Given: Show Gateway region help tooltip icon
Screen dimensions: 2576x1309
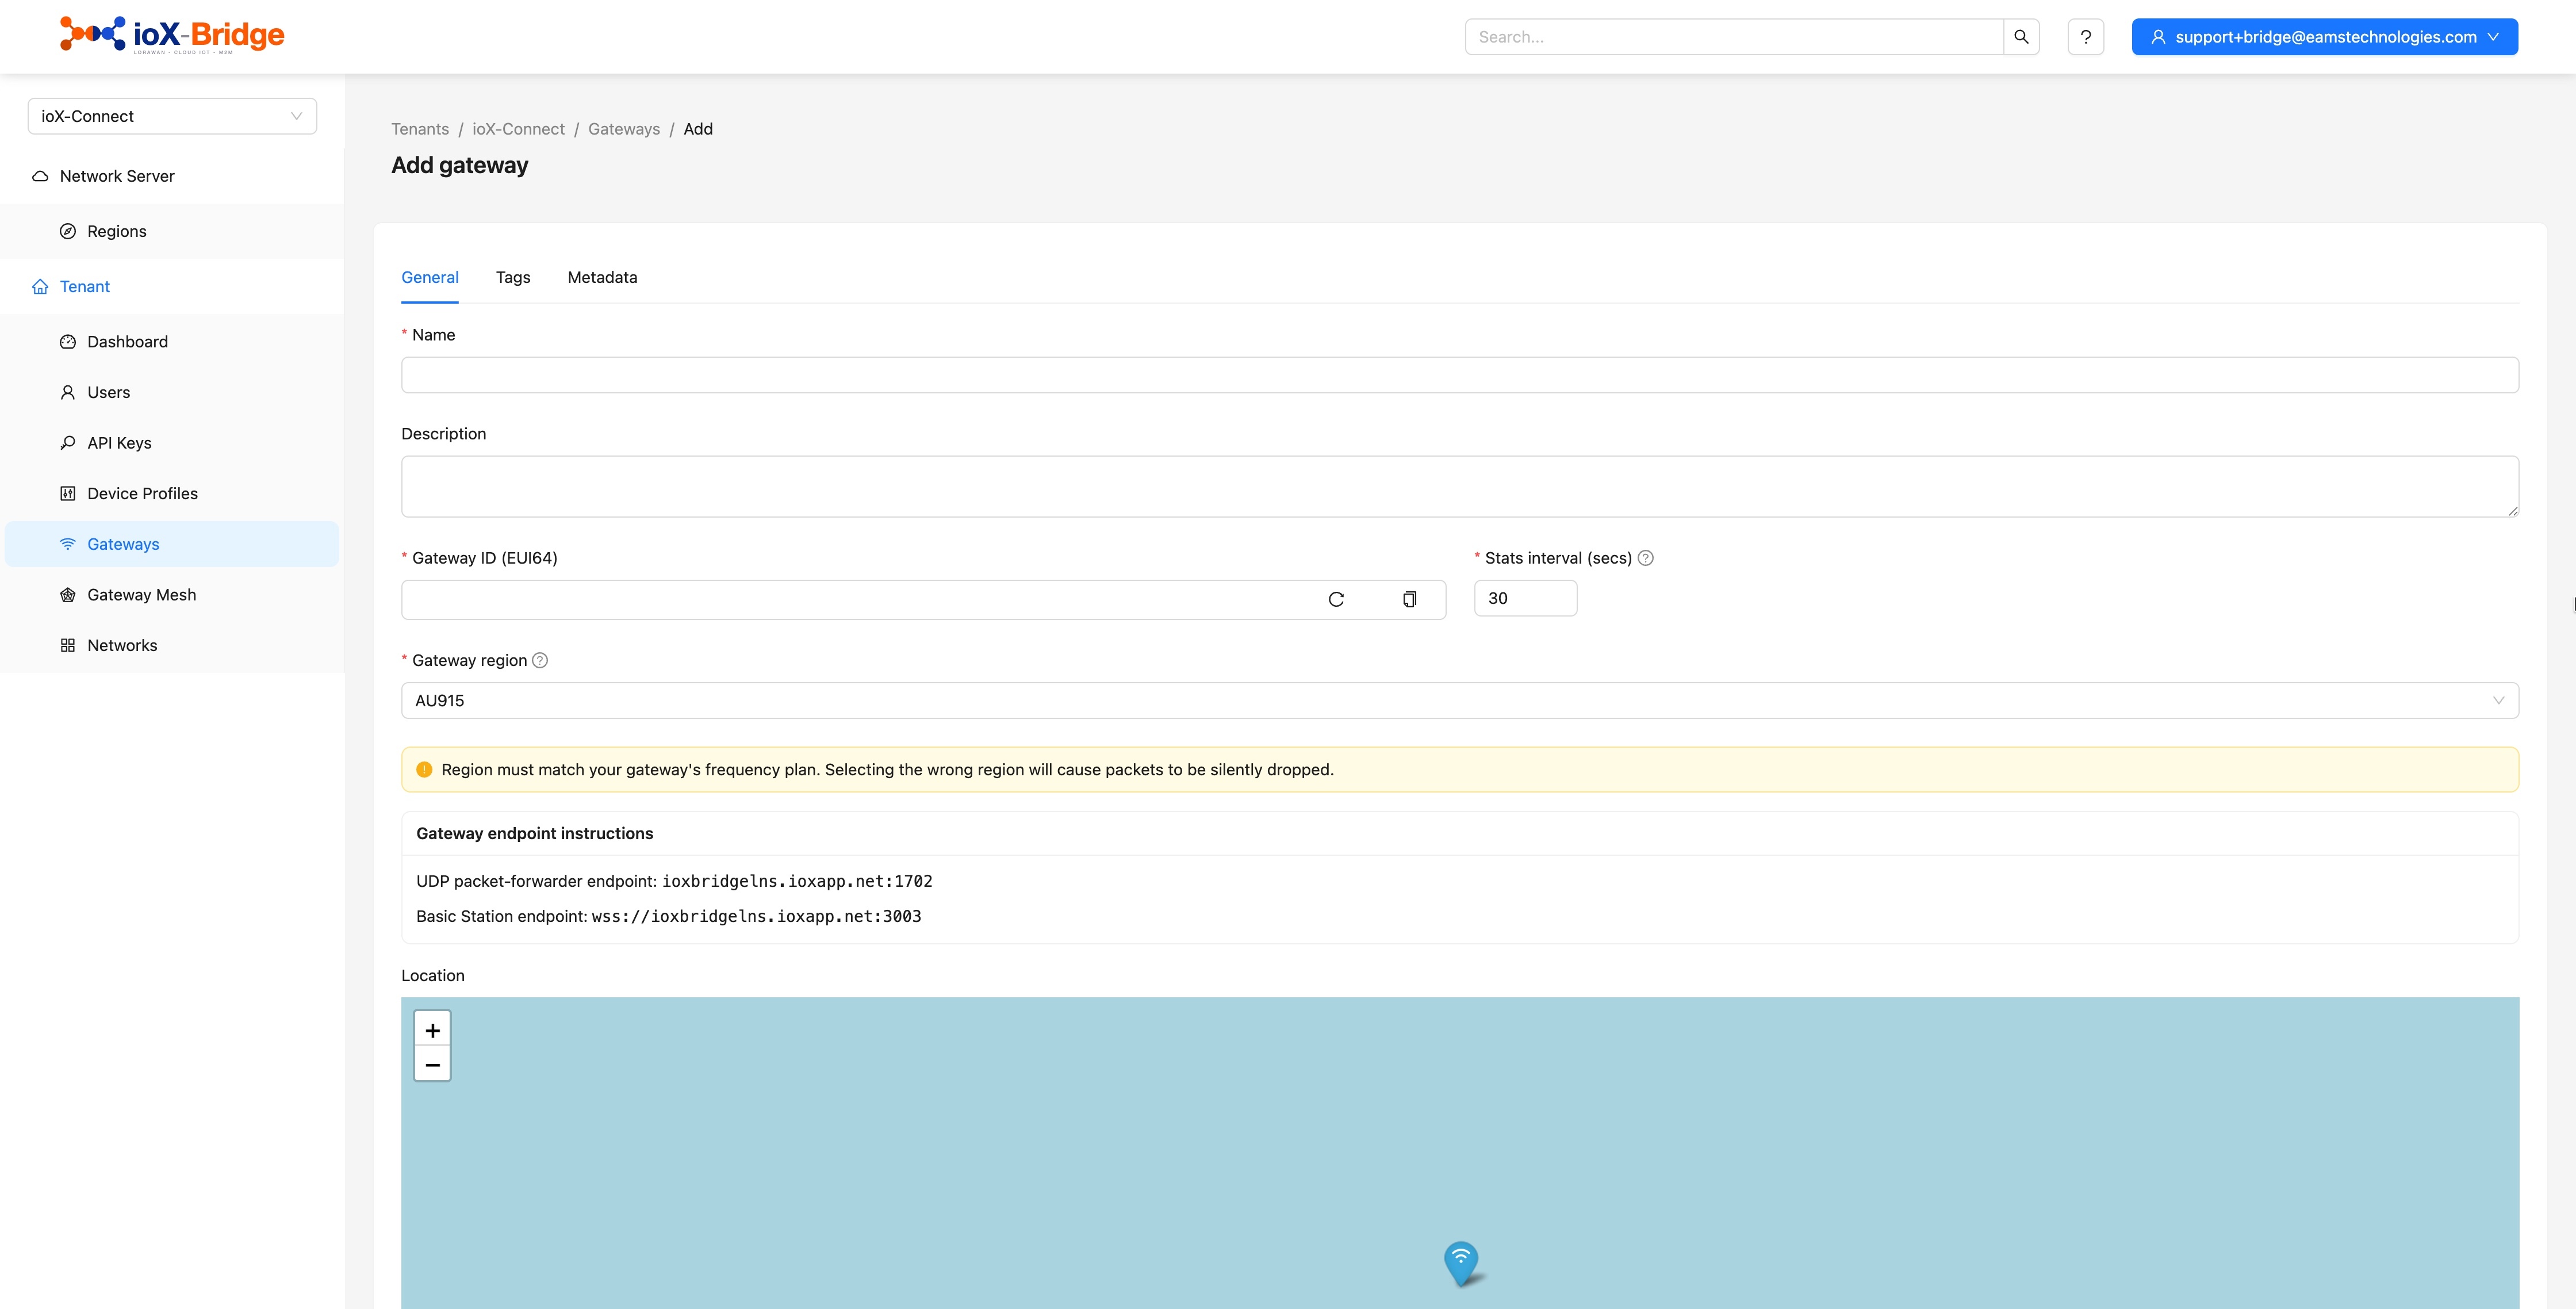Looking at the screenshot, I should (x=540, y=660).
